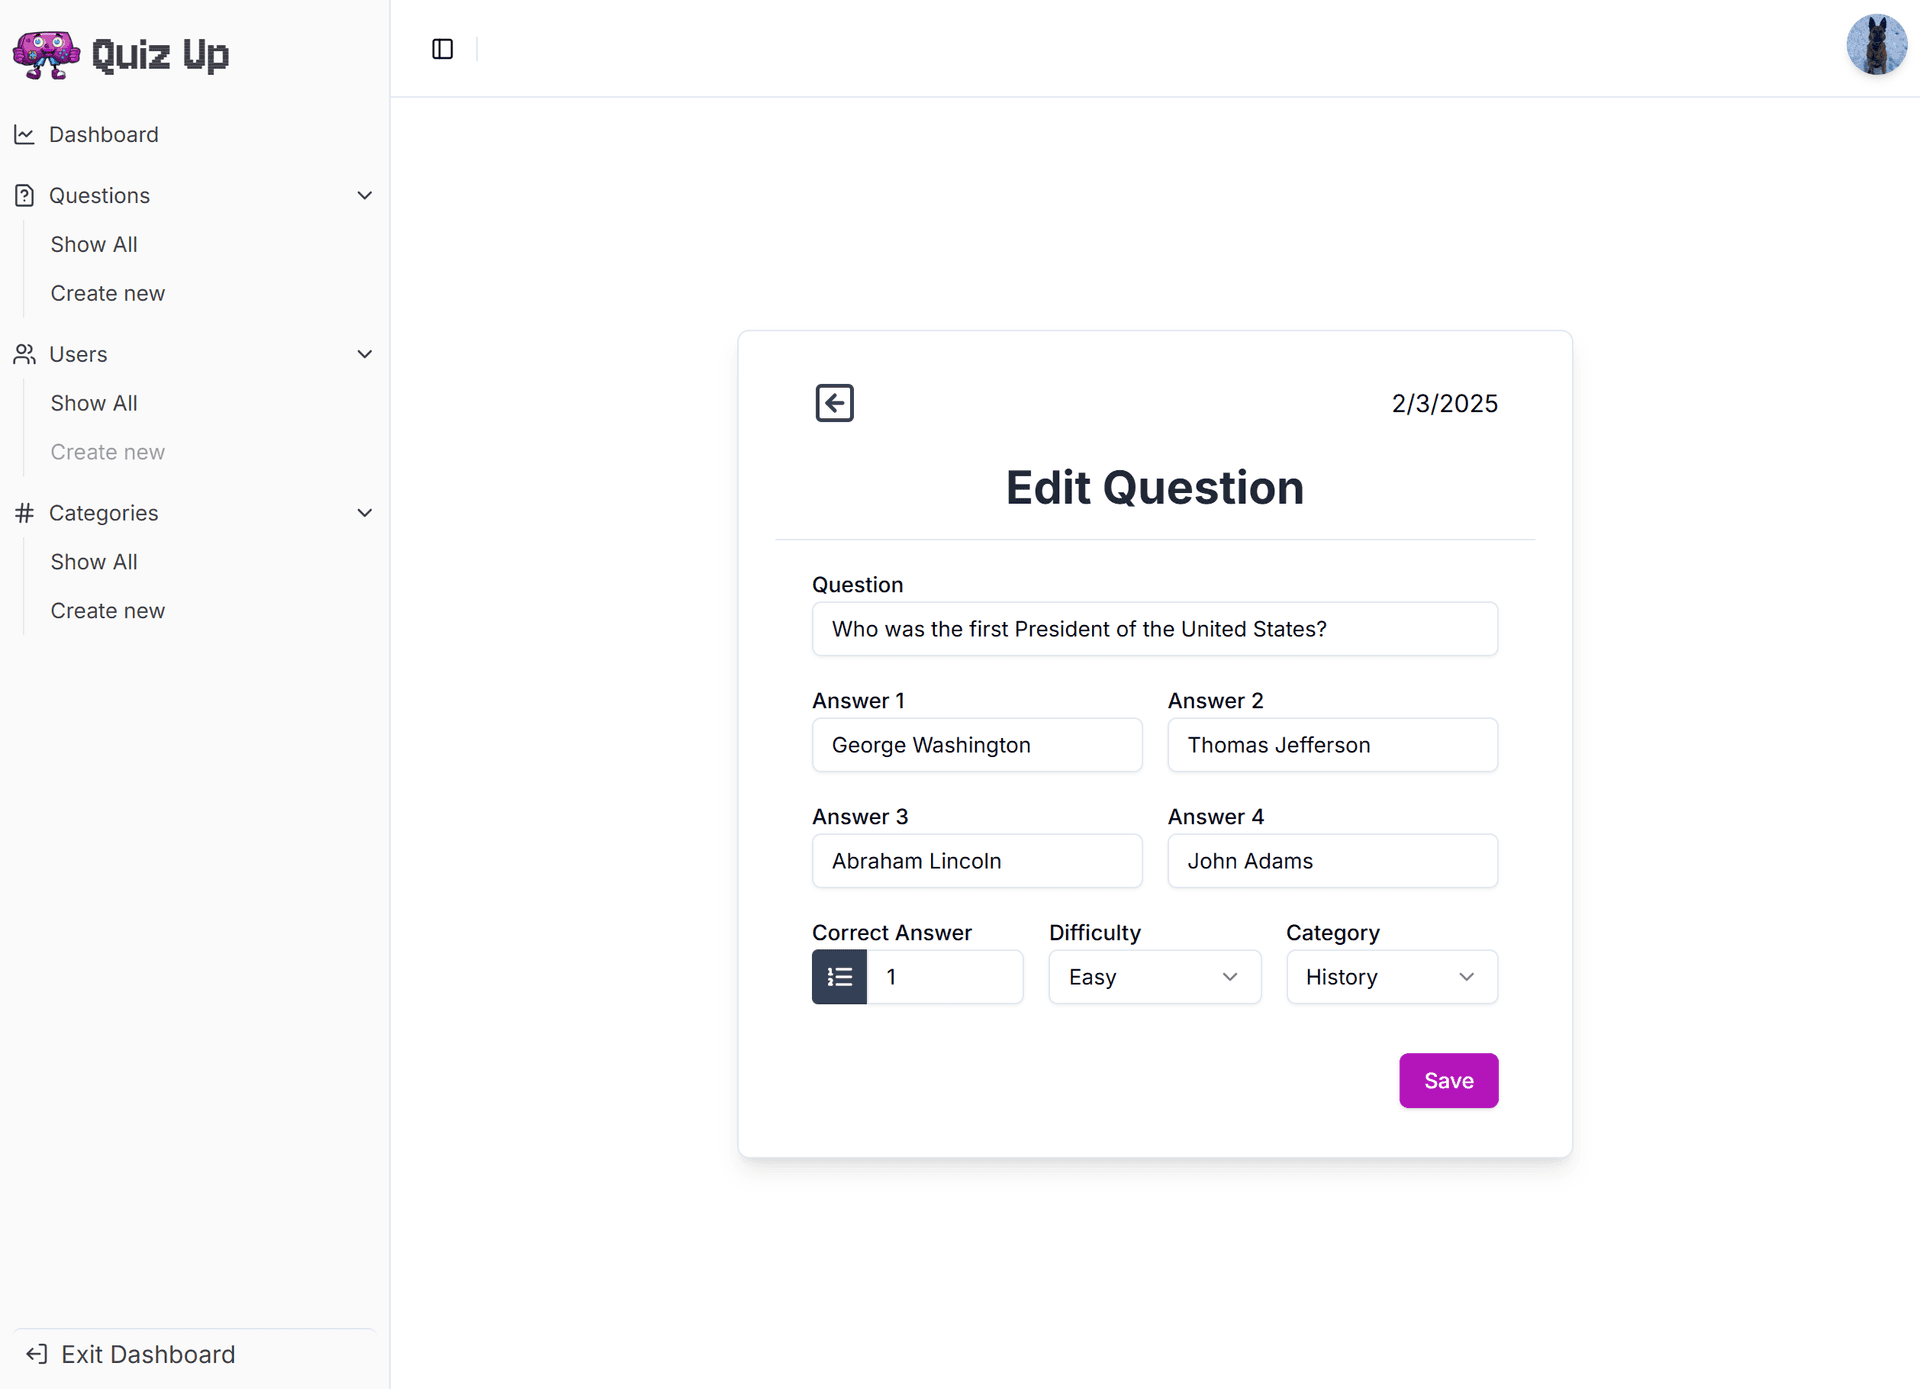The height and width of the screenshot is (1389, 1920).
Task: Click the Categories hash icon
Action: coord(24,513)
